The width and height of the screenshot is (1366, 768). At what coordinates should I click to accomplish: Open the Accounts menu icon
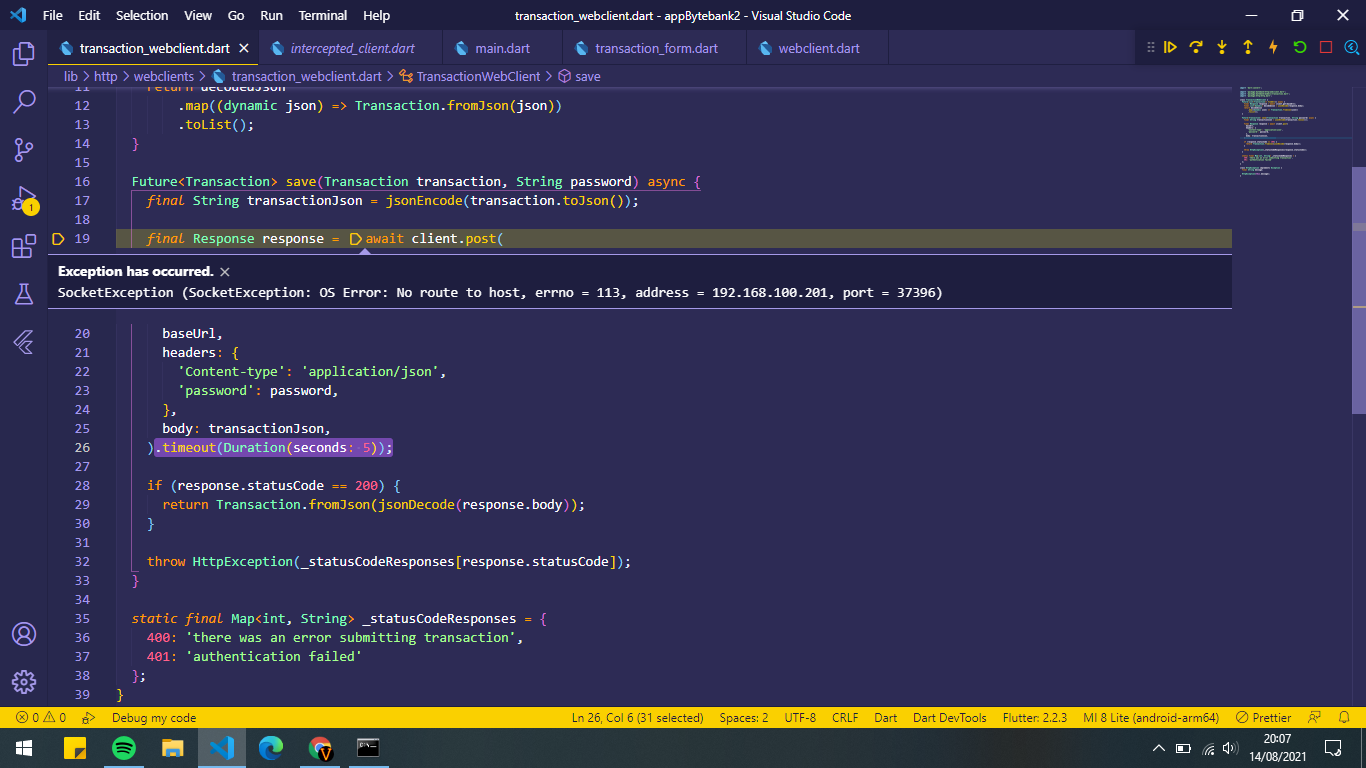[24, 634]
